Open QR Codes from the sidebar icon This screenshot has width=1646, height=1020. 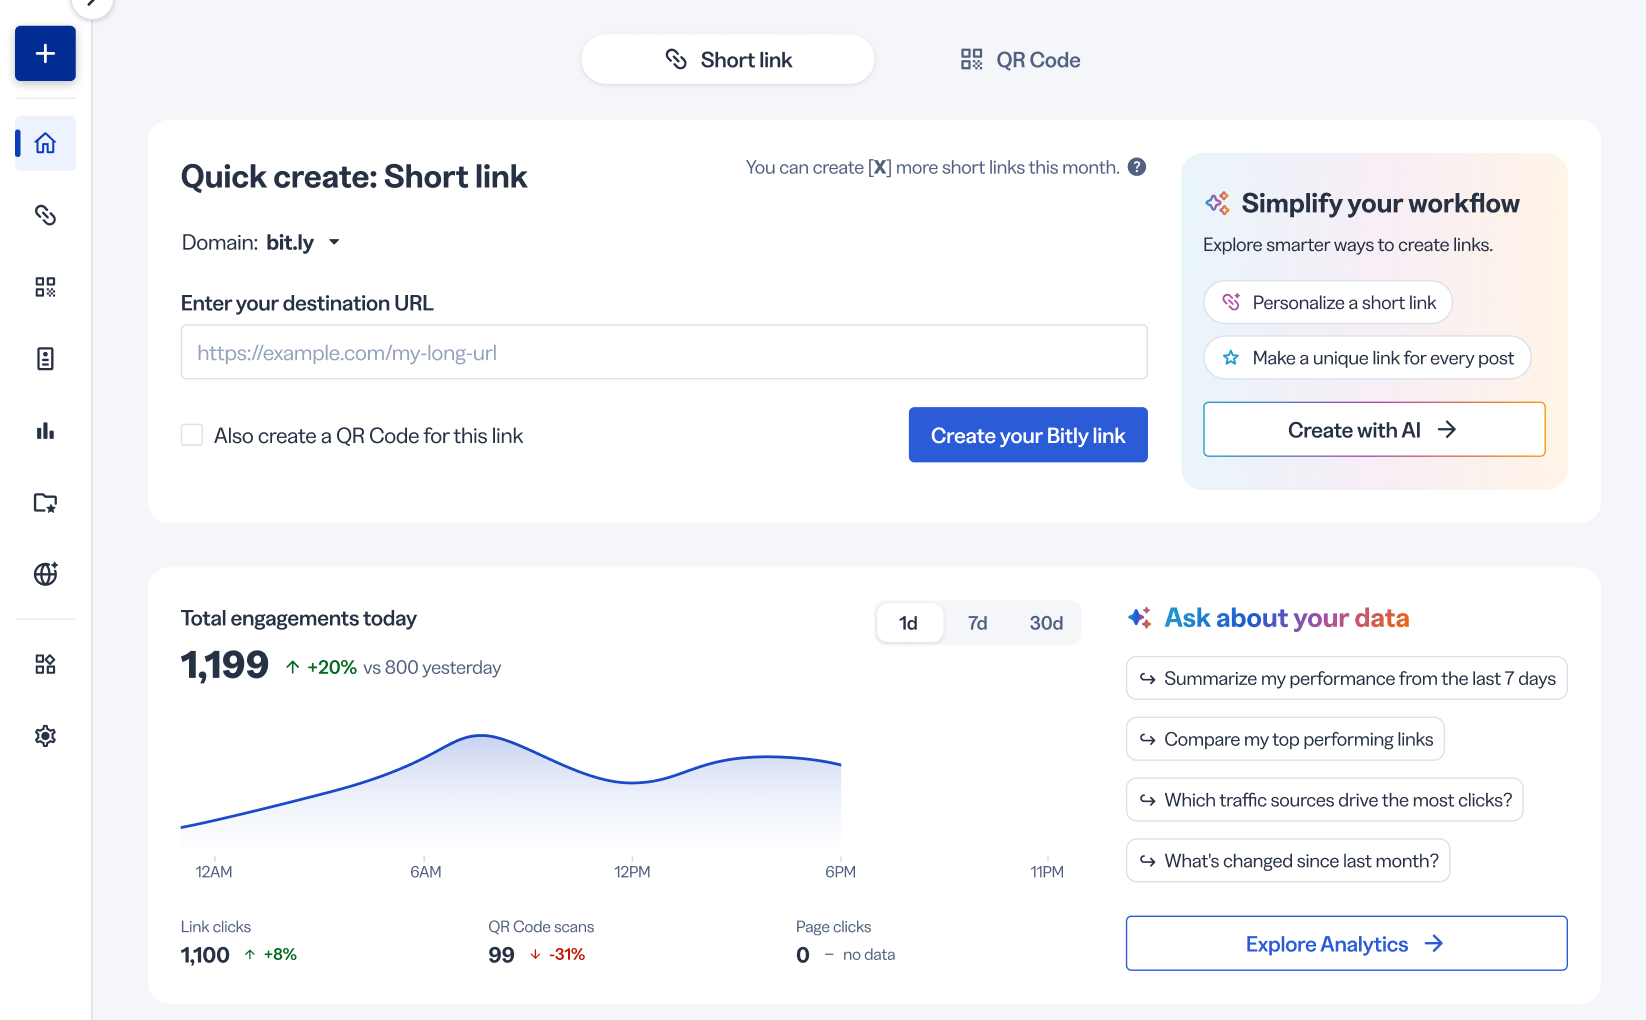[x=45, y=287]
